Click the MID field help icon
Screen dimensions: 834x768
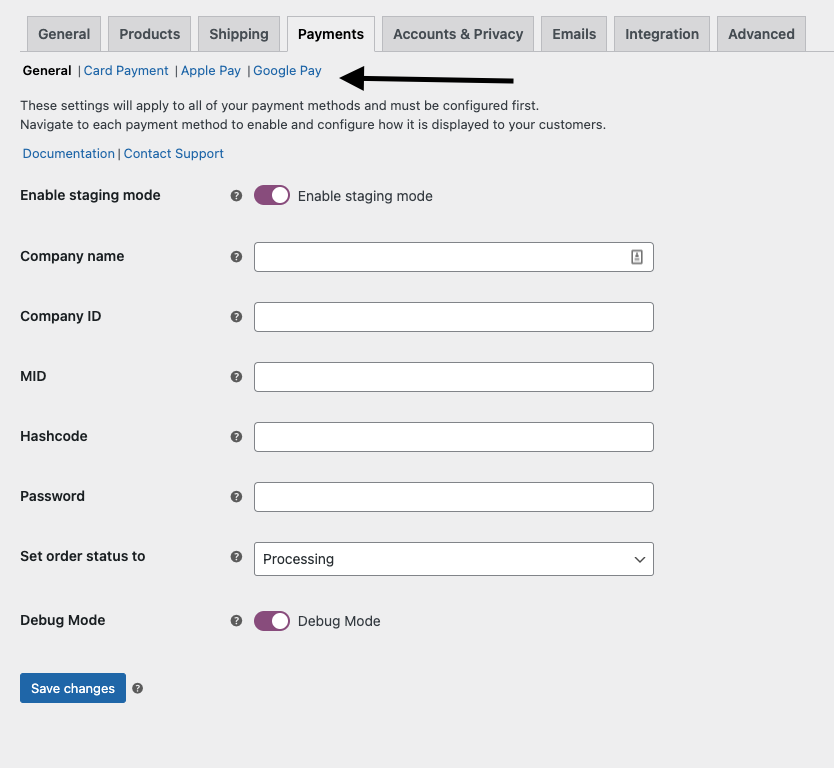point(236,377)
